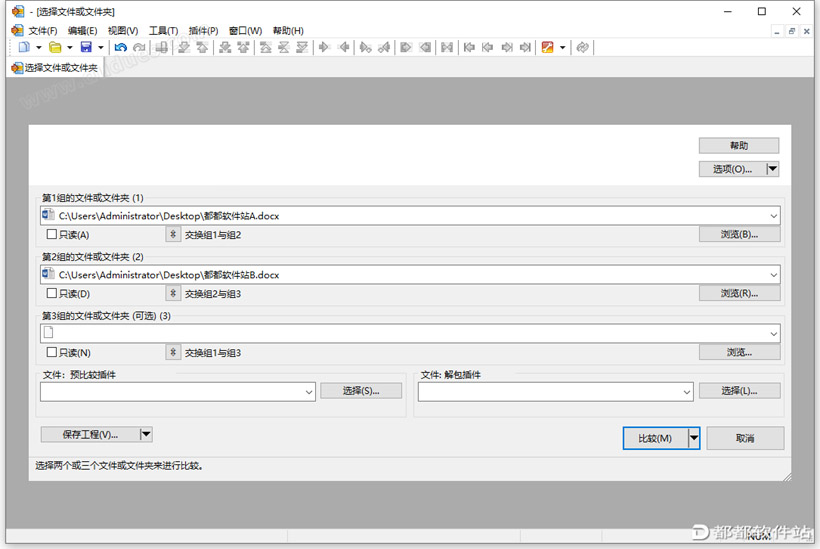Click the Open folder toolbar icon

pos(55,48)
